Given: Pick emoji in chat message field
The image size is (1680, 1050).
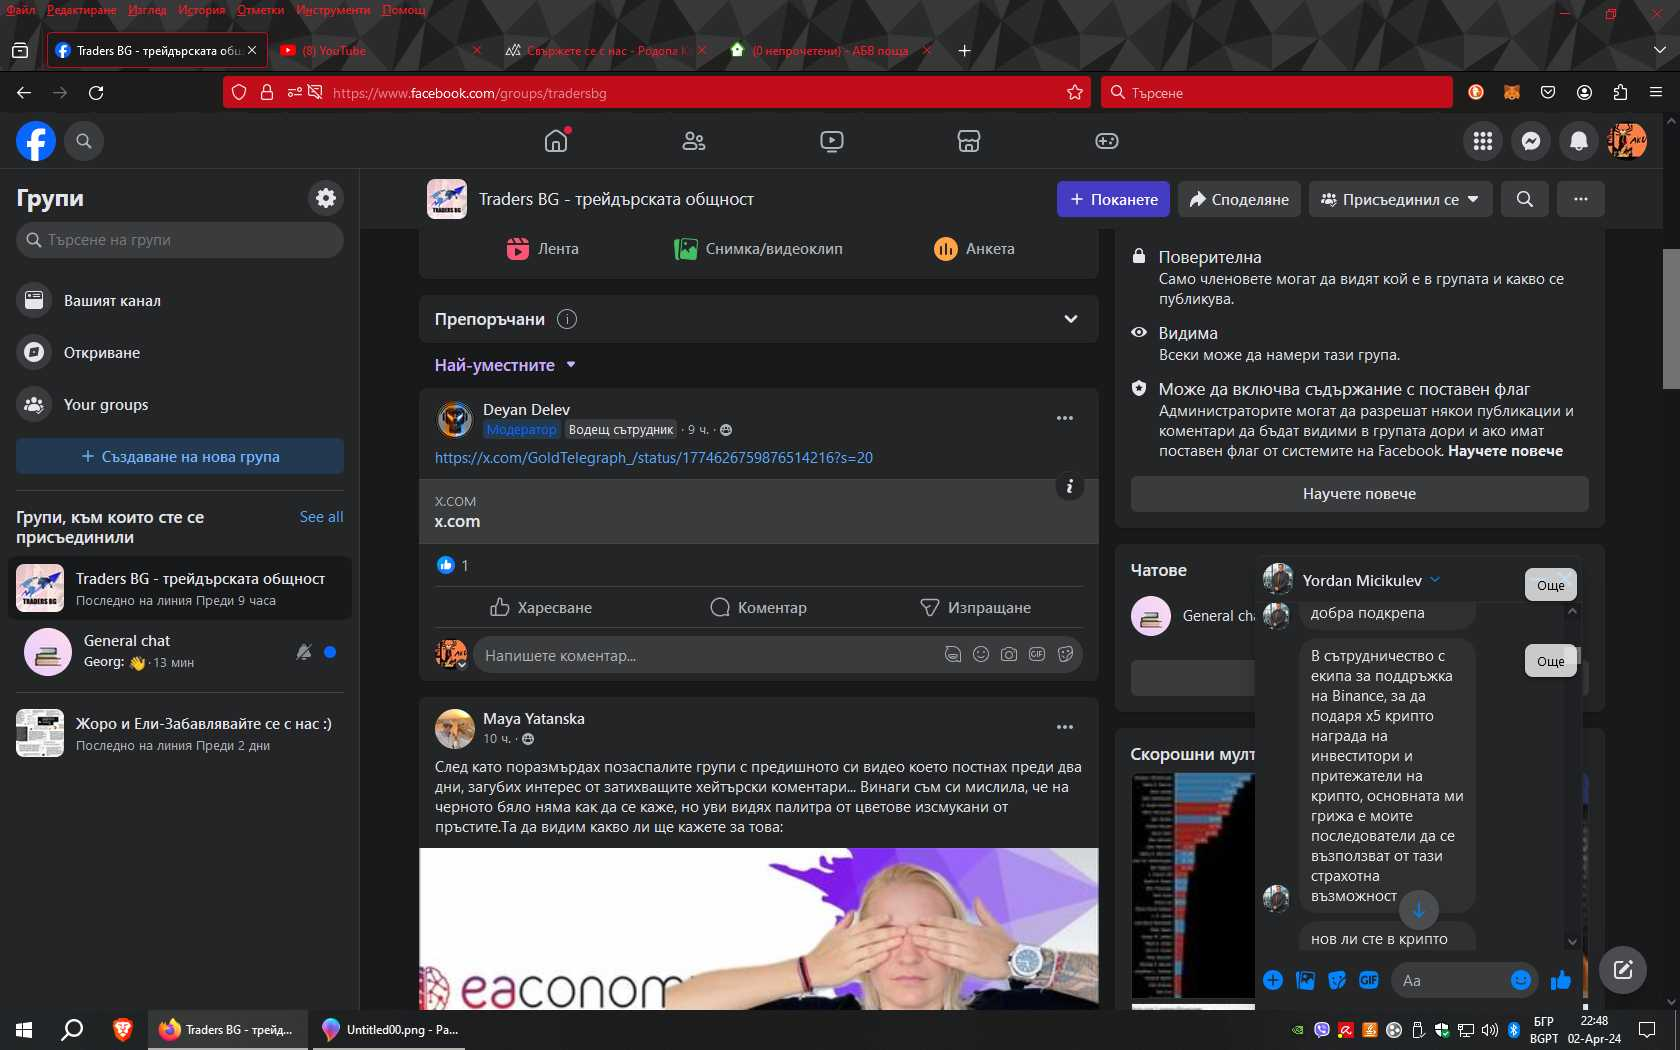Looking at the screenshot, I should (x=1520, y=980).
